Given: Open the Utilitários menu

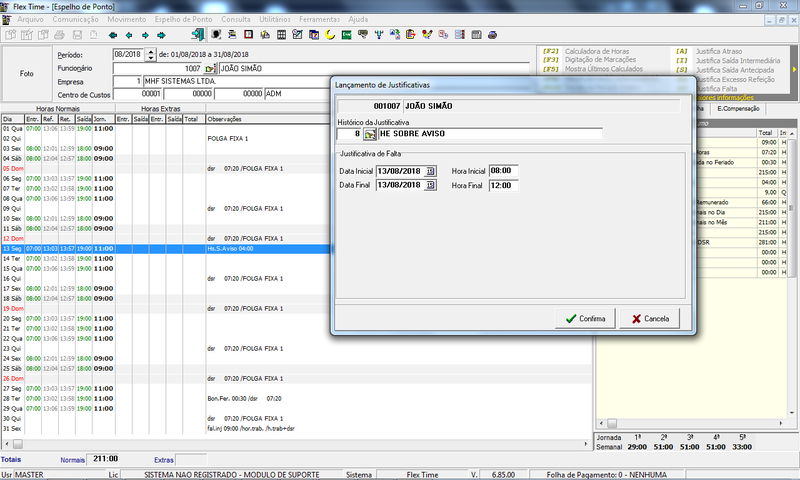Looking at the screenshot, I should pyautogui.click(x=274, y=19).
